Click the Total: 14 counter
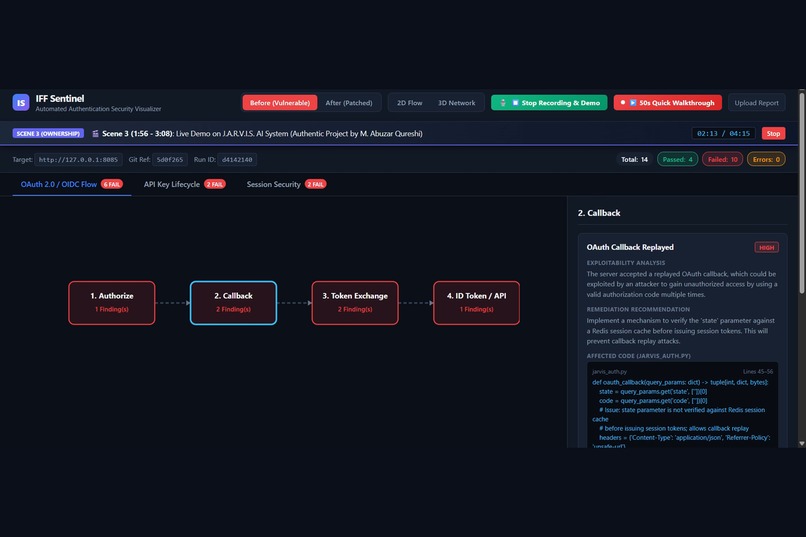Screen dimensions: 806x537 (634, 159)
